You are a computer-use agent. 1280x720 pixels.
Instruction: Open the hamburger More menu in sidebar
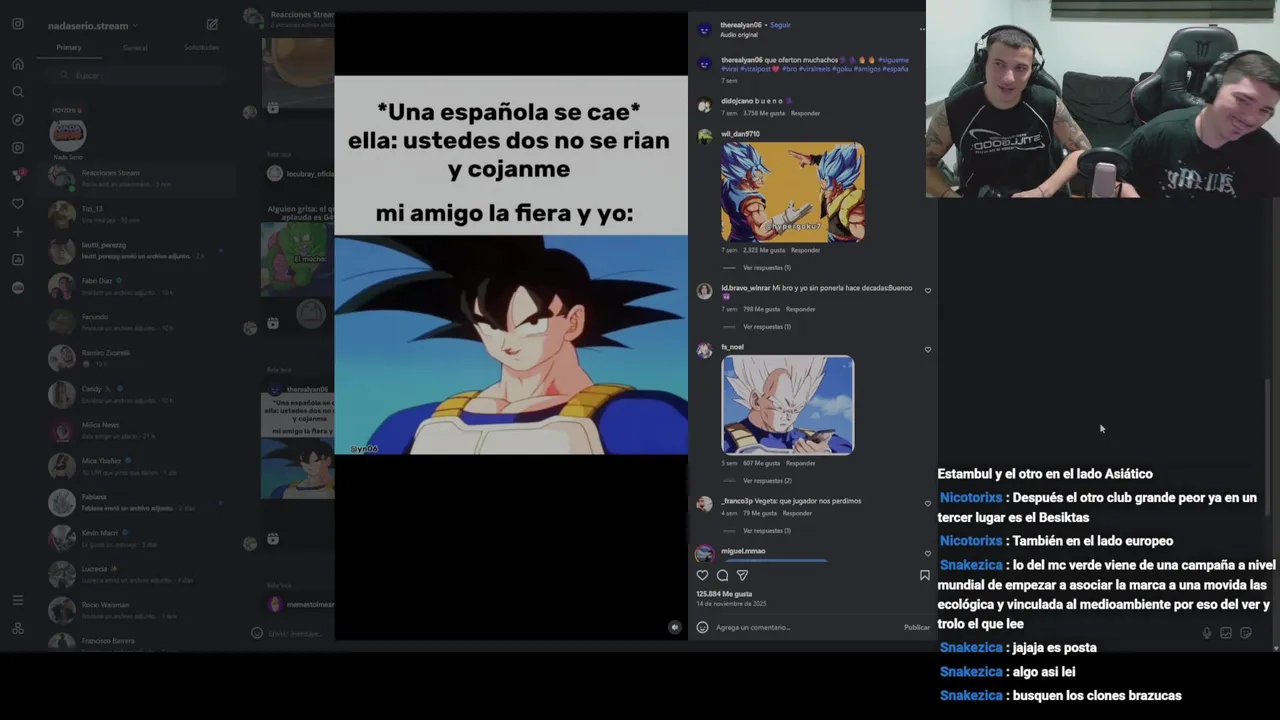point(18,600)
